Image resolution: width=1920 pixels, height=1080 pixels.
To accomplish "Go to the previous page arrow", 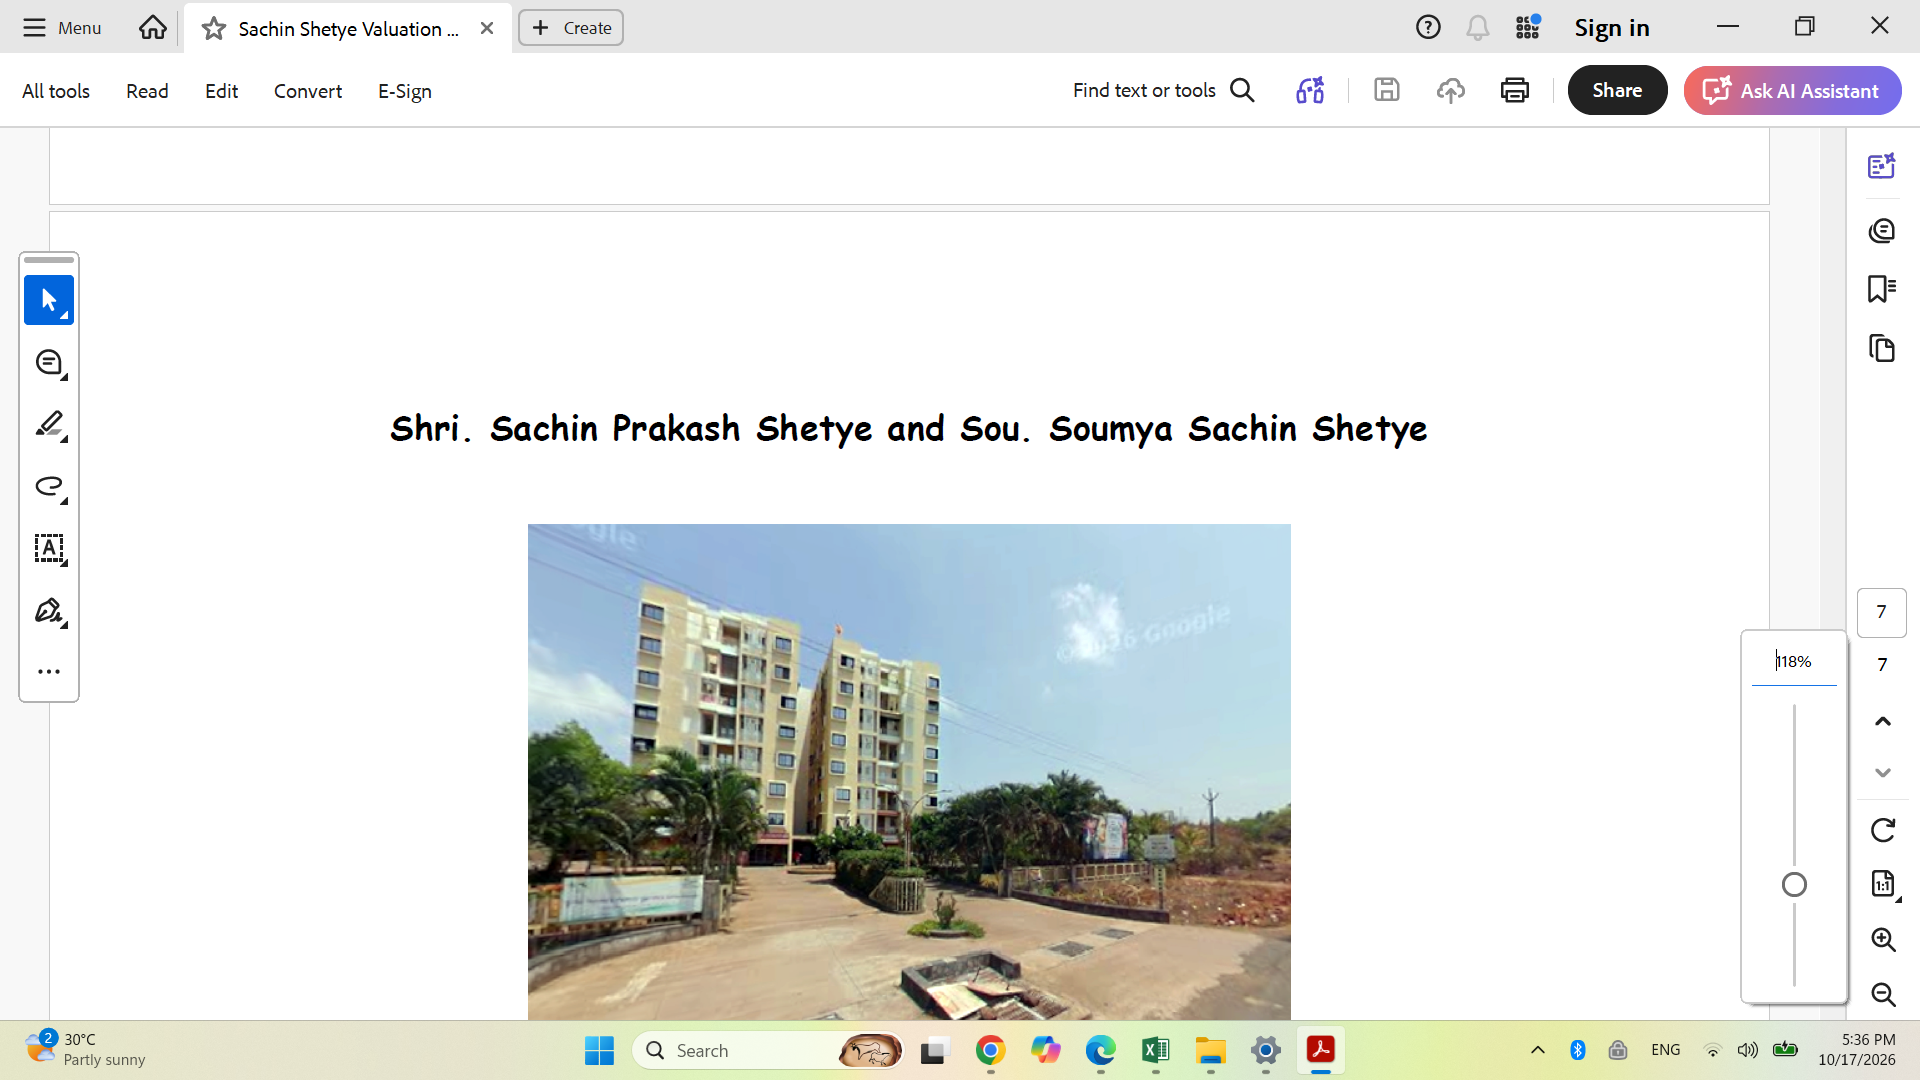I will [x=1883, y=721].
